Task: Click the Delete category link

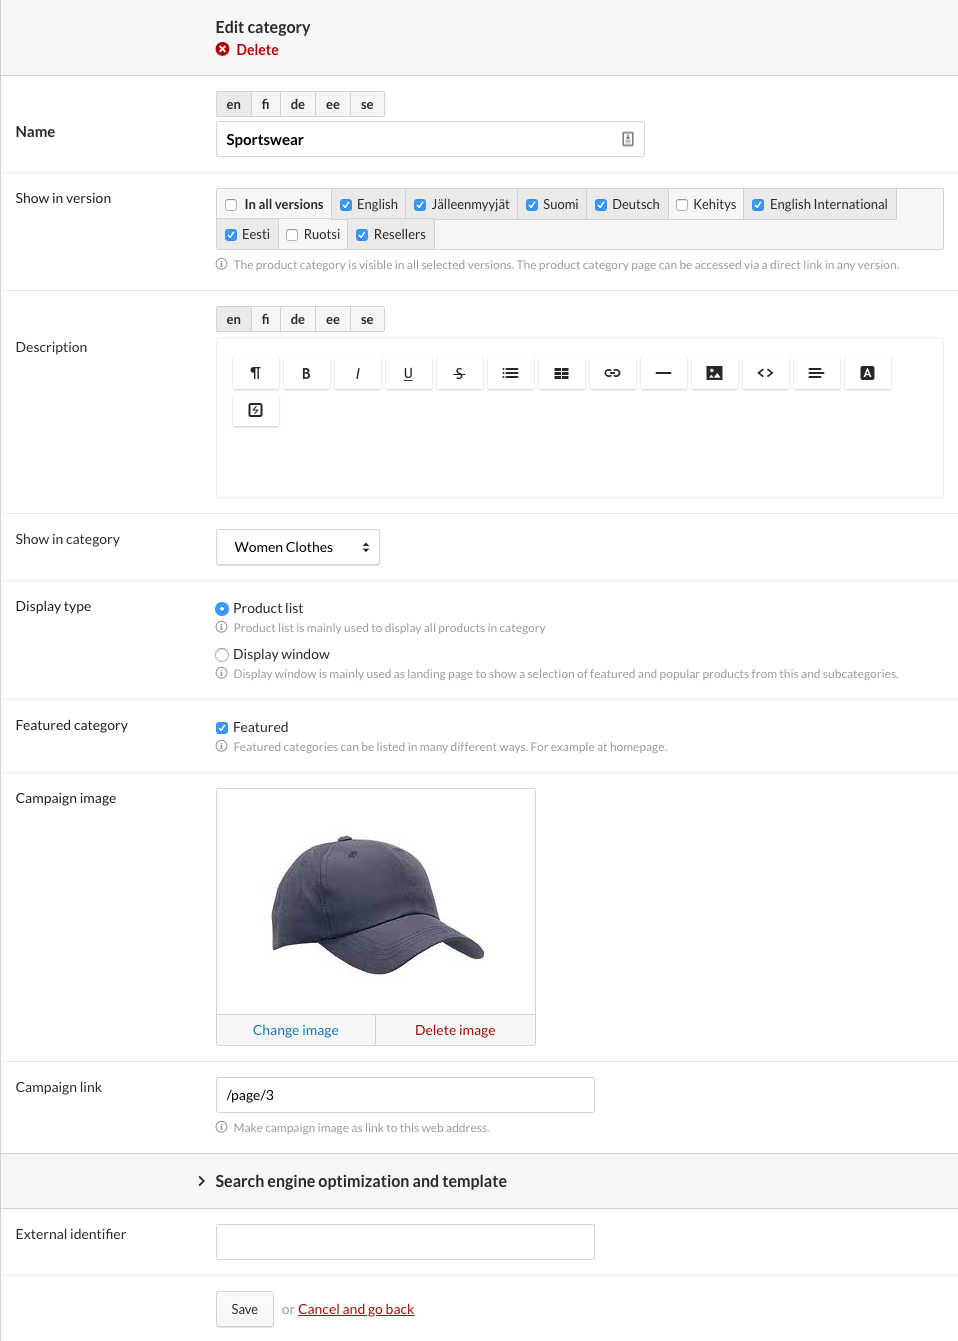Action: pos(257,50)
